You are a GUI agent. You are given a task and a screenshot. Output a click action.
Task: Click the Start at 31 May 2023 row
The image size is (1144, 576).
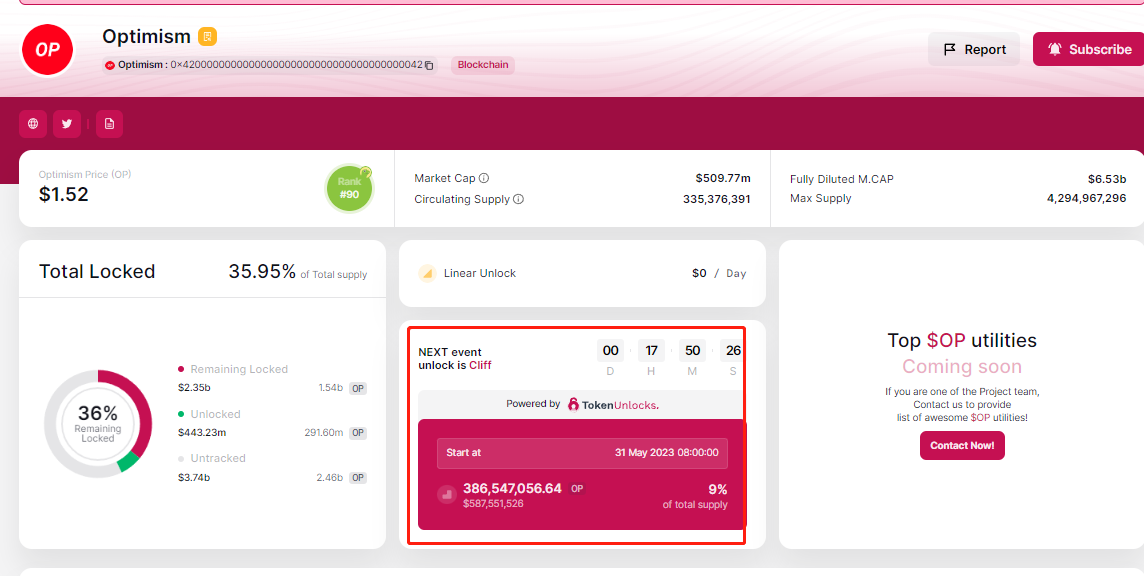582,453
